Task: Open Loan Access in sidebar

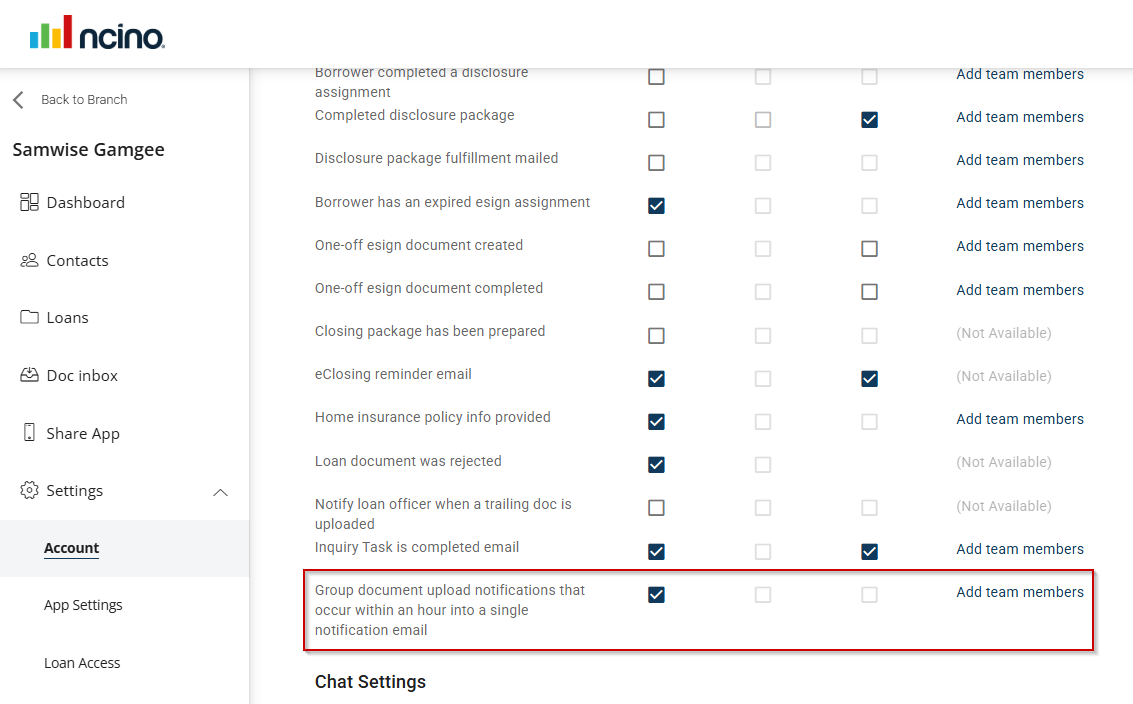Action: click(82, 663)
